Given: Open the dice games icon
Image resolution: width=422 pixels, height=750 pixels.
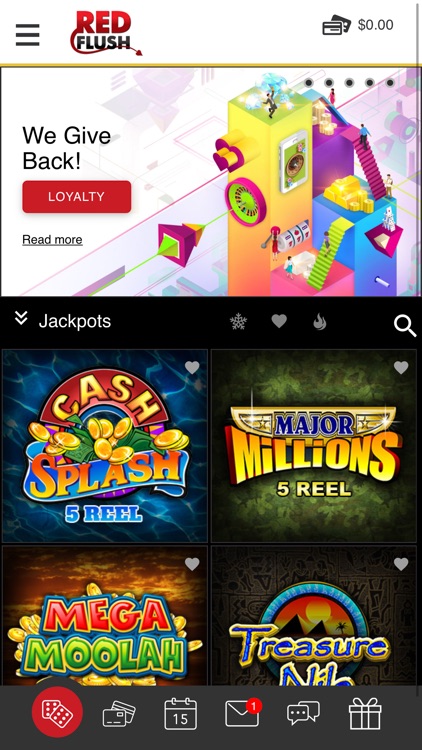Looking at the screenshot, I should (57, 712).
